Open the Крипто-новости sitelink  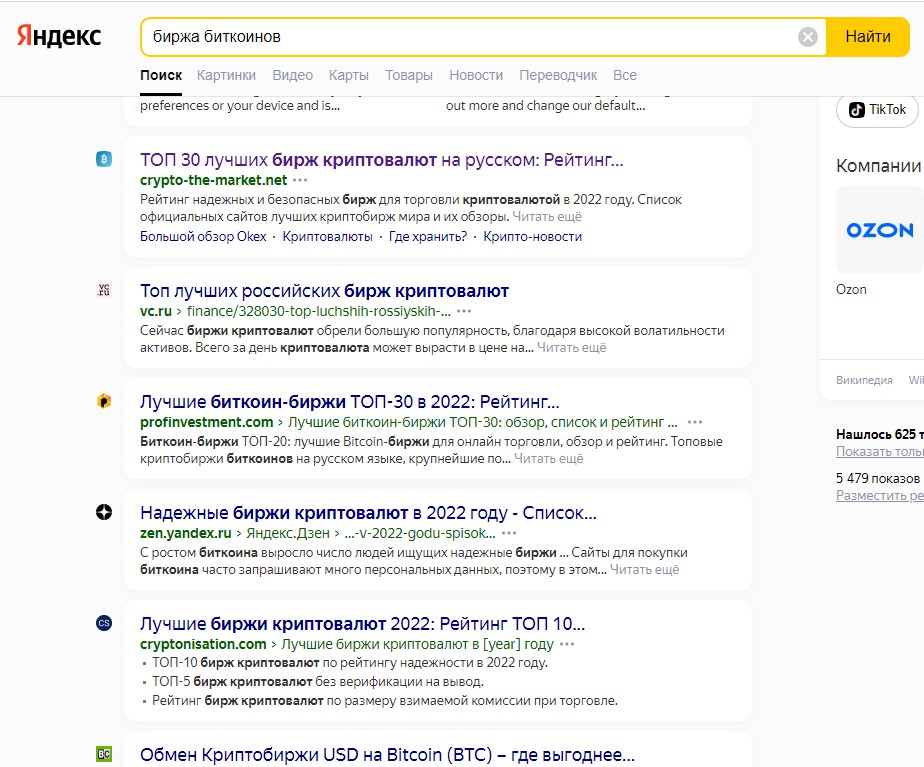pyautogui.click(x=533, y=237)
